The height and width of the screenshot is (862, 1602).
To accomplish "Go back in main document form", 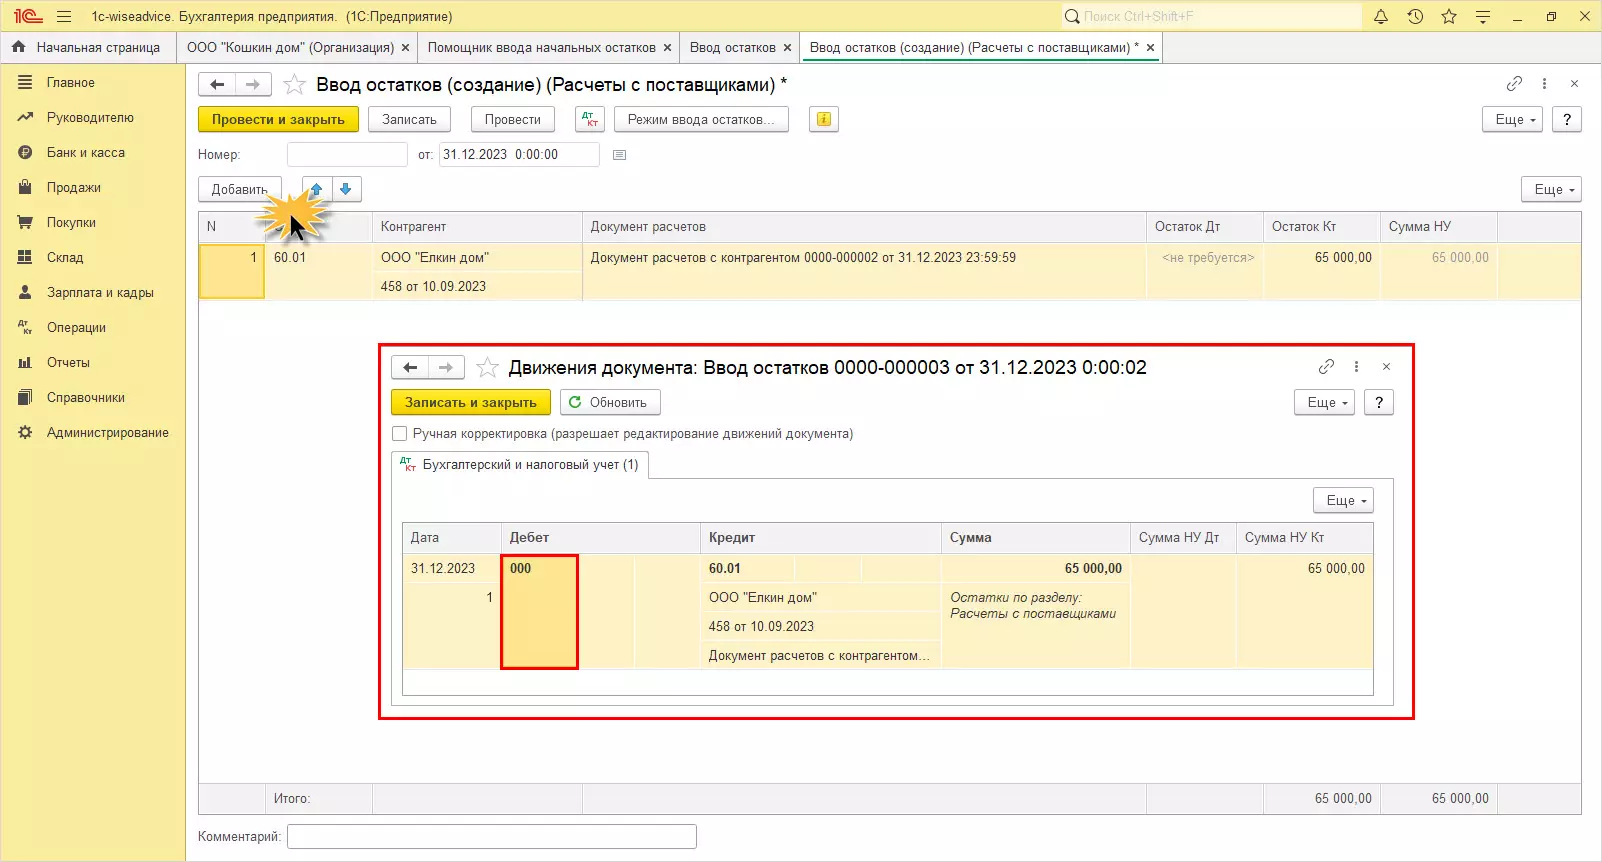I will coord(217,84).
